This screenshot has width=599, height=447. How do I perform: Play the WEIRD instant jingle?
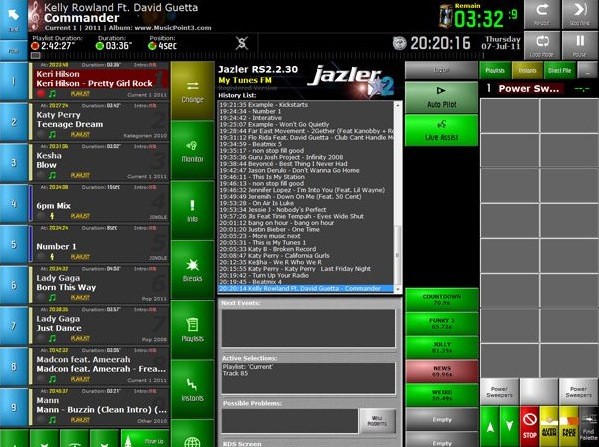pos(442,395)
